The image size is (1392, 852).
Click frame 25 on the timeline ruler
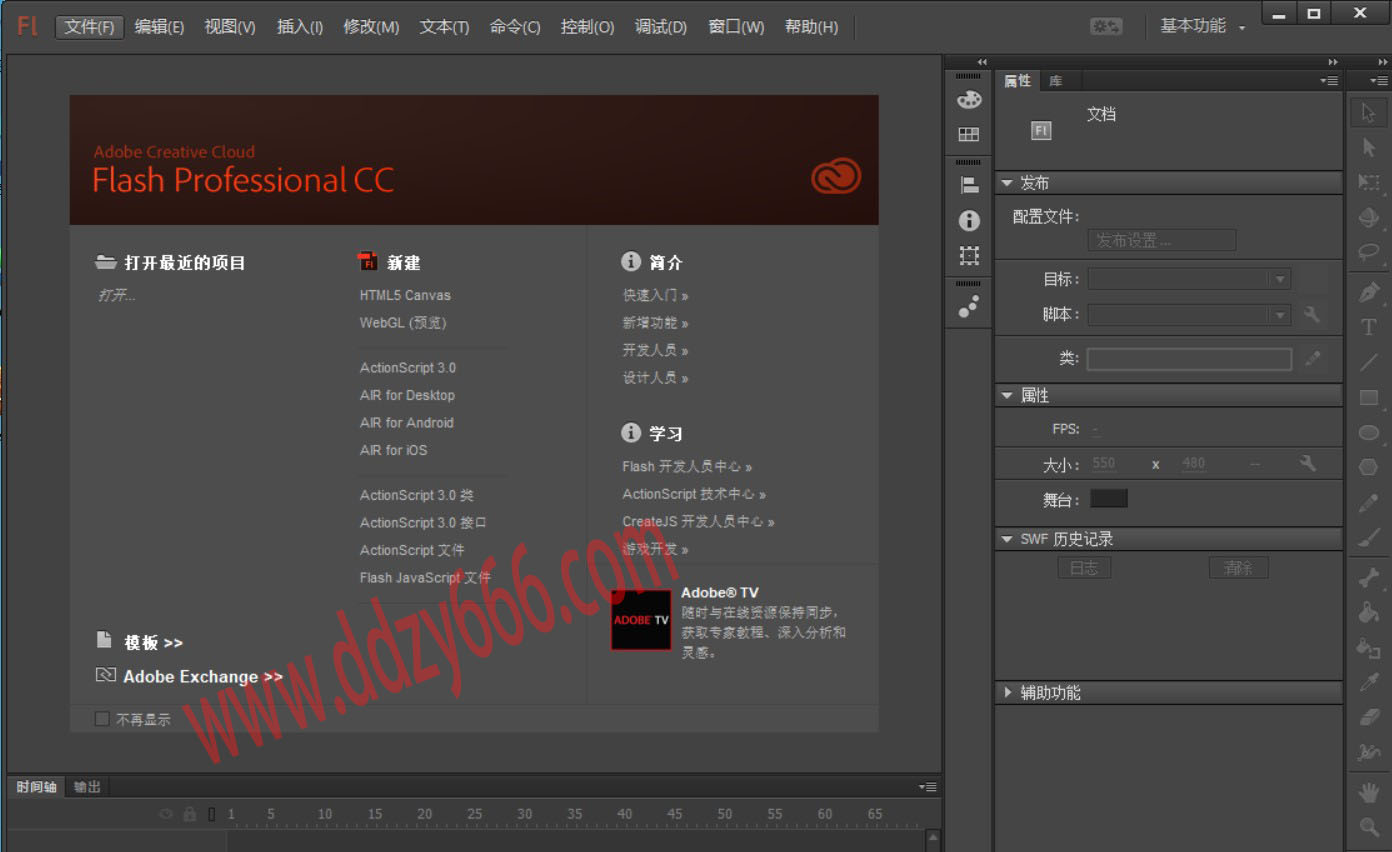[x=475, y=814]
